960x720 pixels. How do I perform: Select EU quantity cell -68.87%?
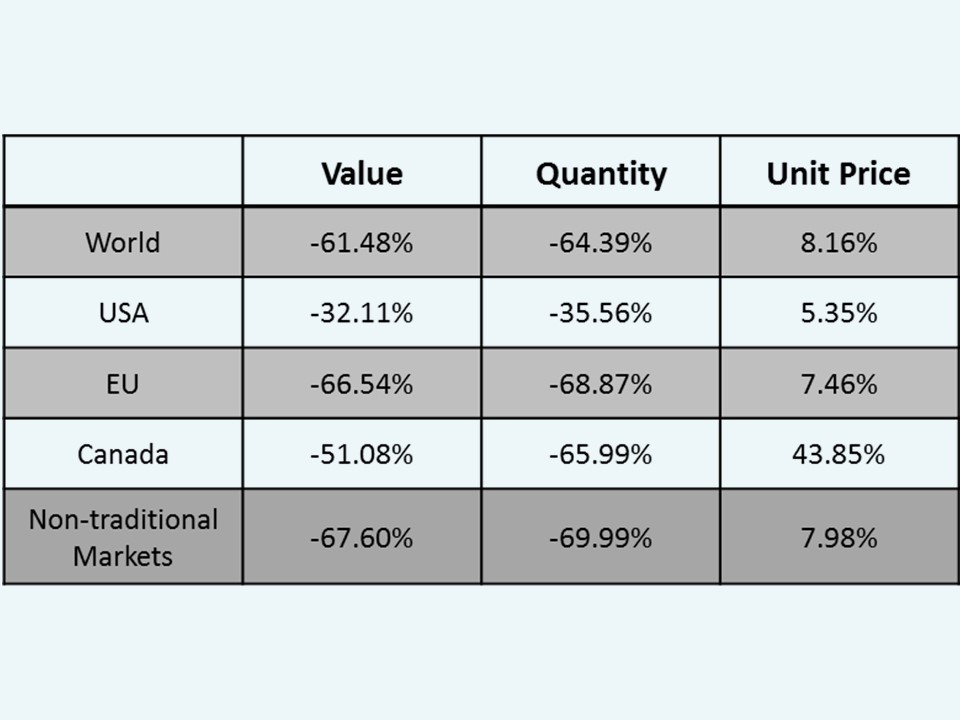coord(600,384)
